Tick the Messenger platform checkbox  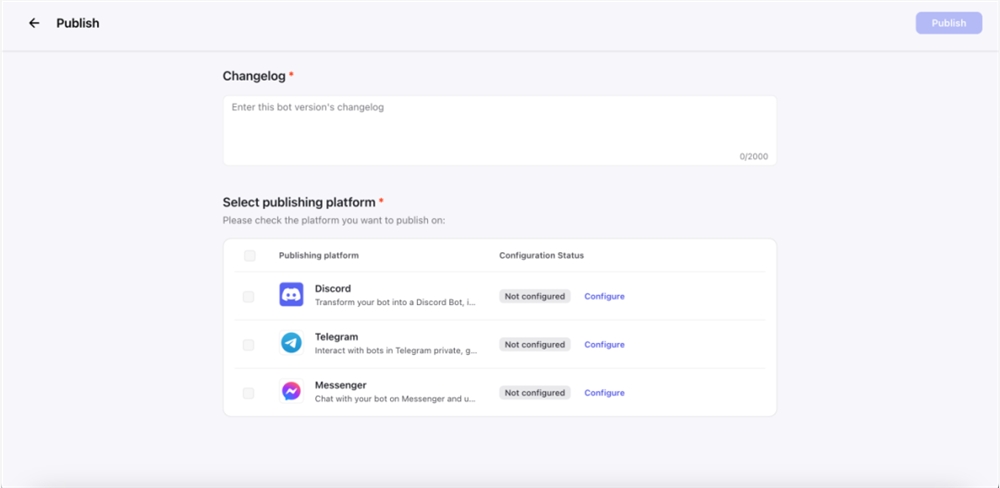tap(249, 393)
